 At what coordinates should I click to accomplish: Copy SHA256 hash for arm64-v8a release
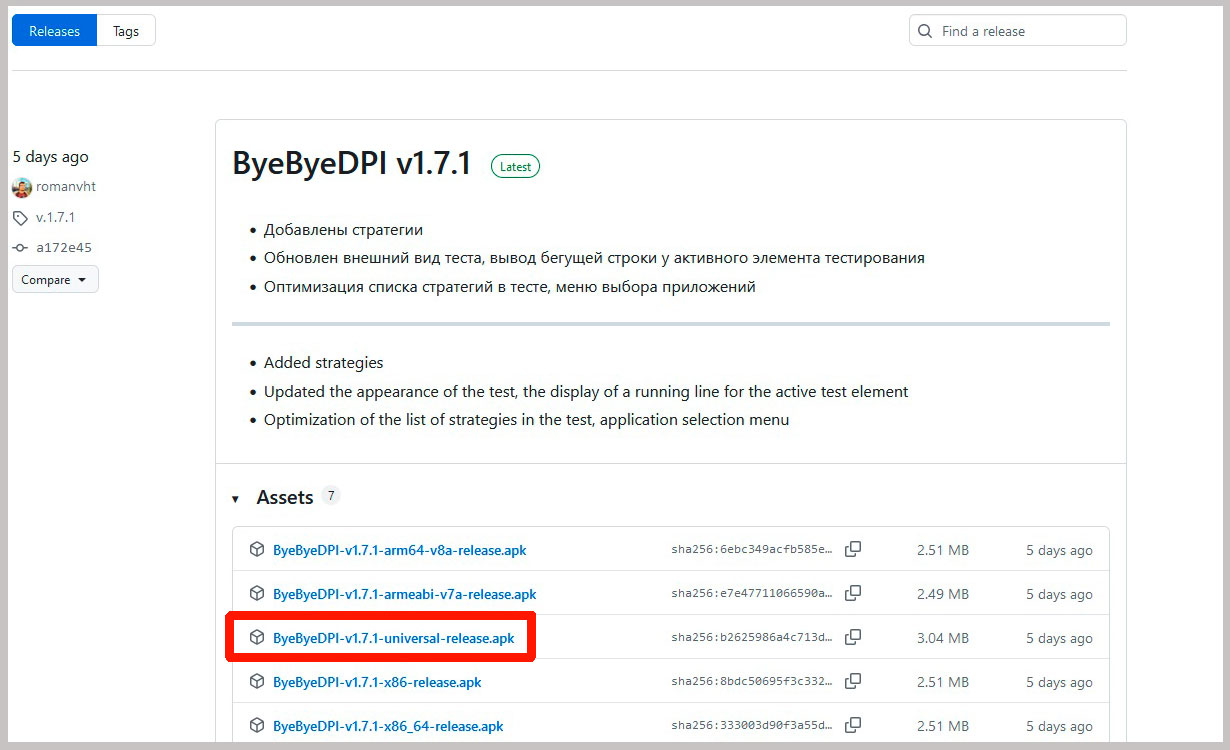853,549
